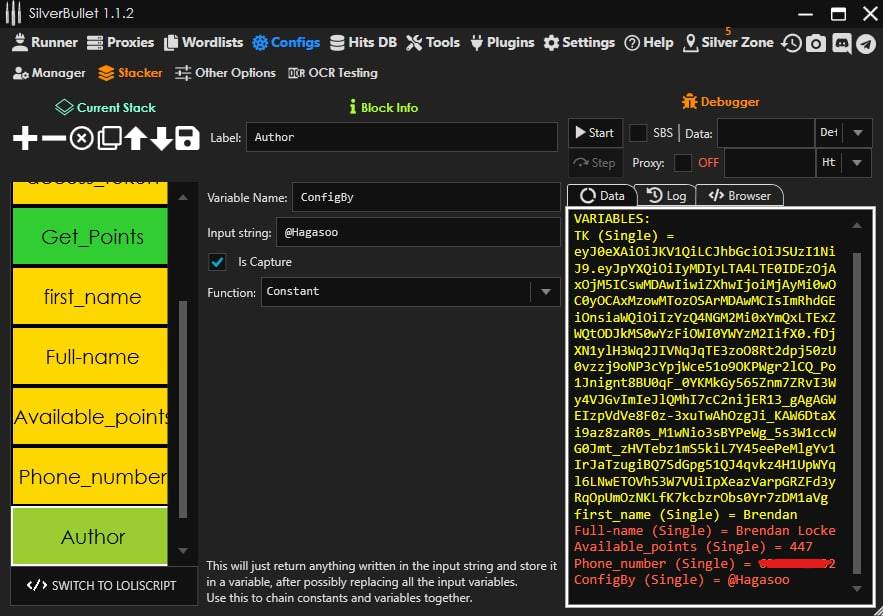Move the block down with arrow
This screenshot has height=616, width=883.
click(x=162, y=138)
